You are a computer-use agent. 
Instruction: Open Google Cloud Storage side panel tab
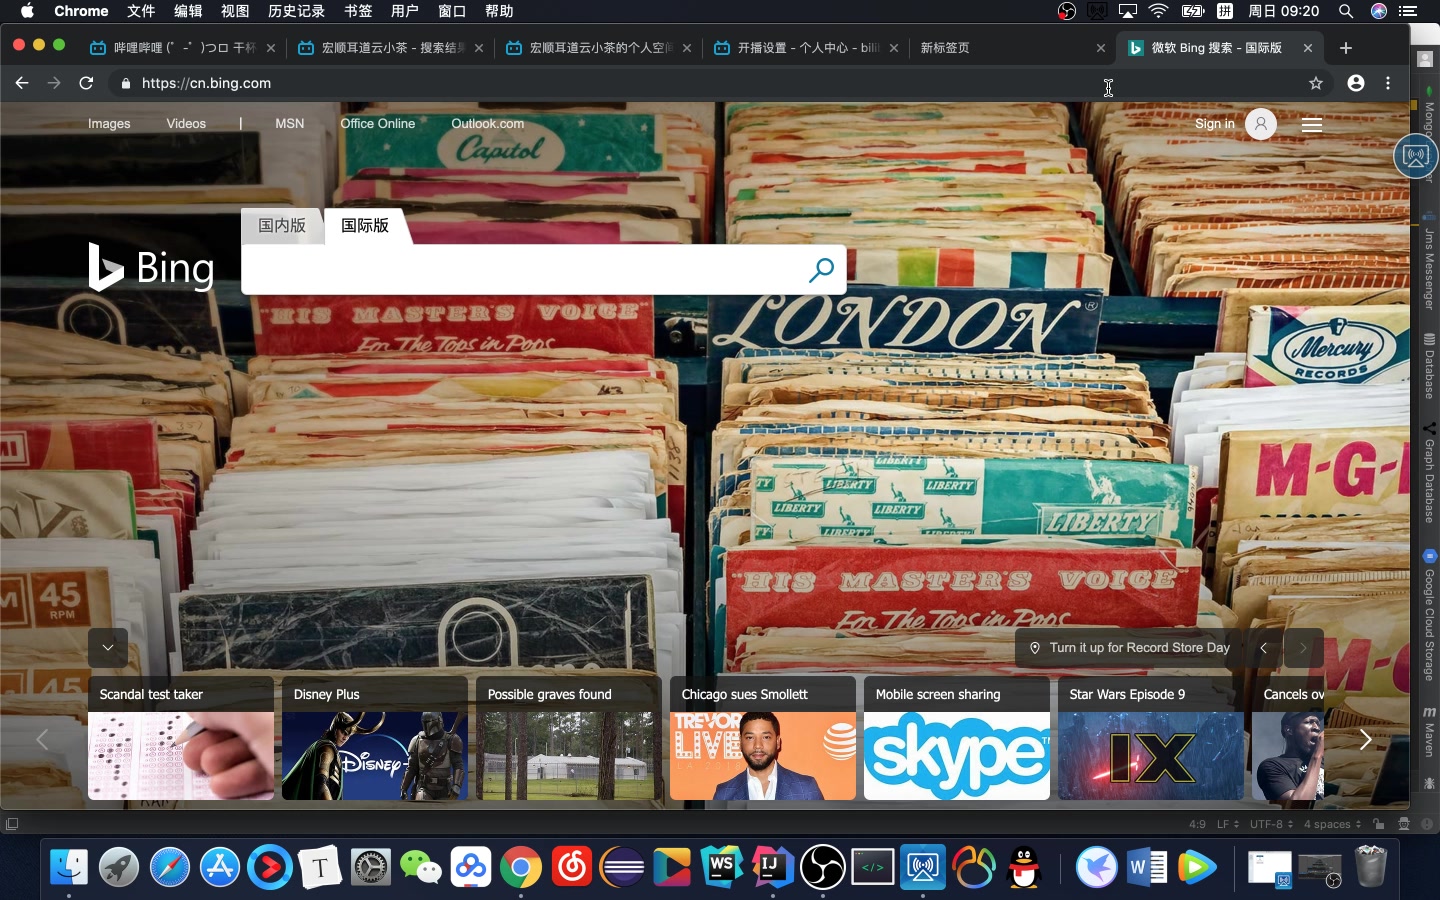(x=1429, y=615)
